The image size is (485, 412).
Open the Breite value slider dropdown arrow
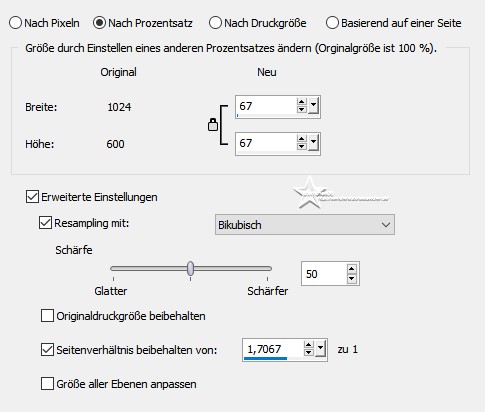tap(313, 106)
